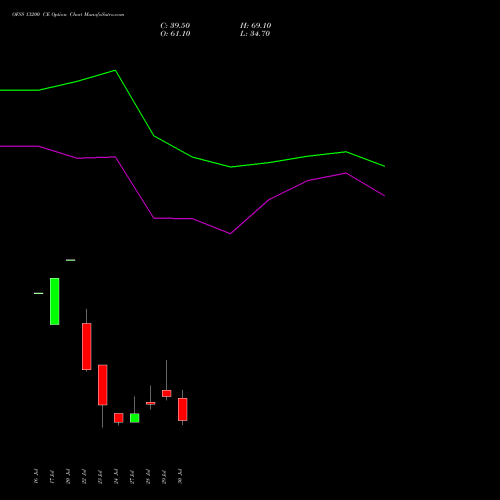Select the 24 Jul date label

[116, 476]
